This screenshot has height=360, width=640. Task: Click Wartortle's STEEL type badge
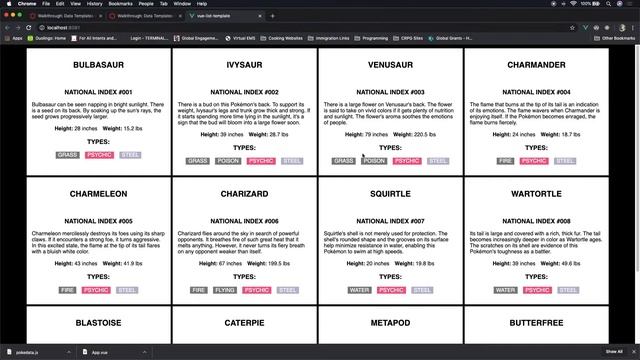[568, 290]
